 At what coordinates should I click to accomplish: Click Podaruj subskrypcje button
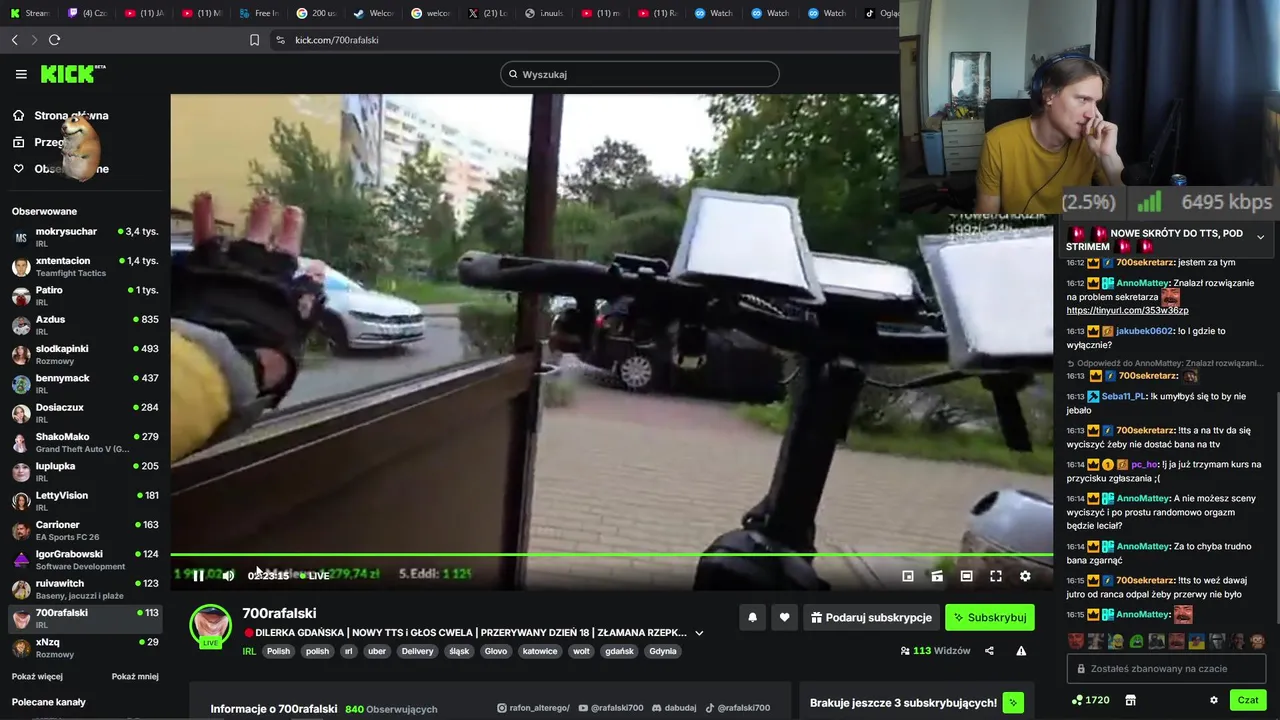coord(871,618)
